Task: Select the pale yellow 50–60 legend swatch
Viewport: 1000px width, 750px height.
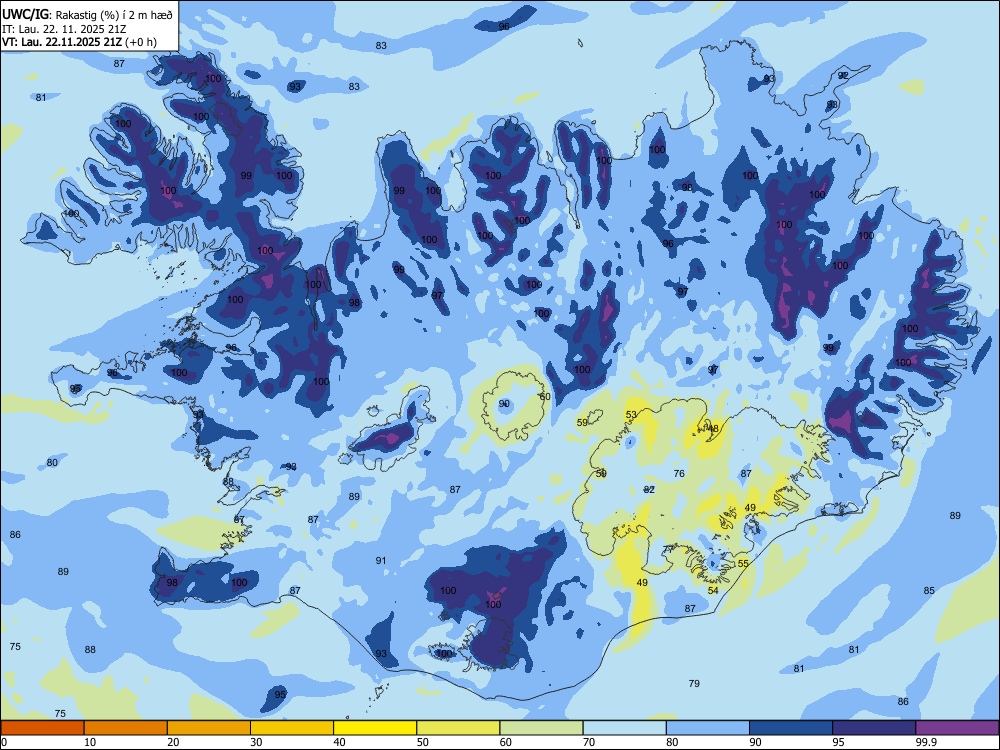Action: click(x=458, y=728)
